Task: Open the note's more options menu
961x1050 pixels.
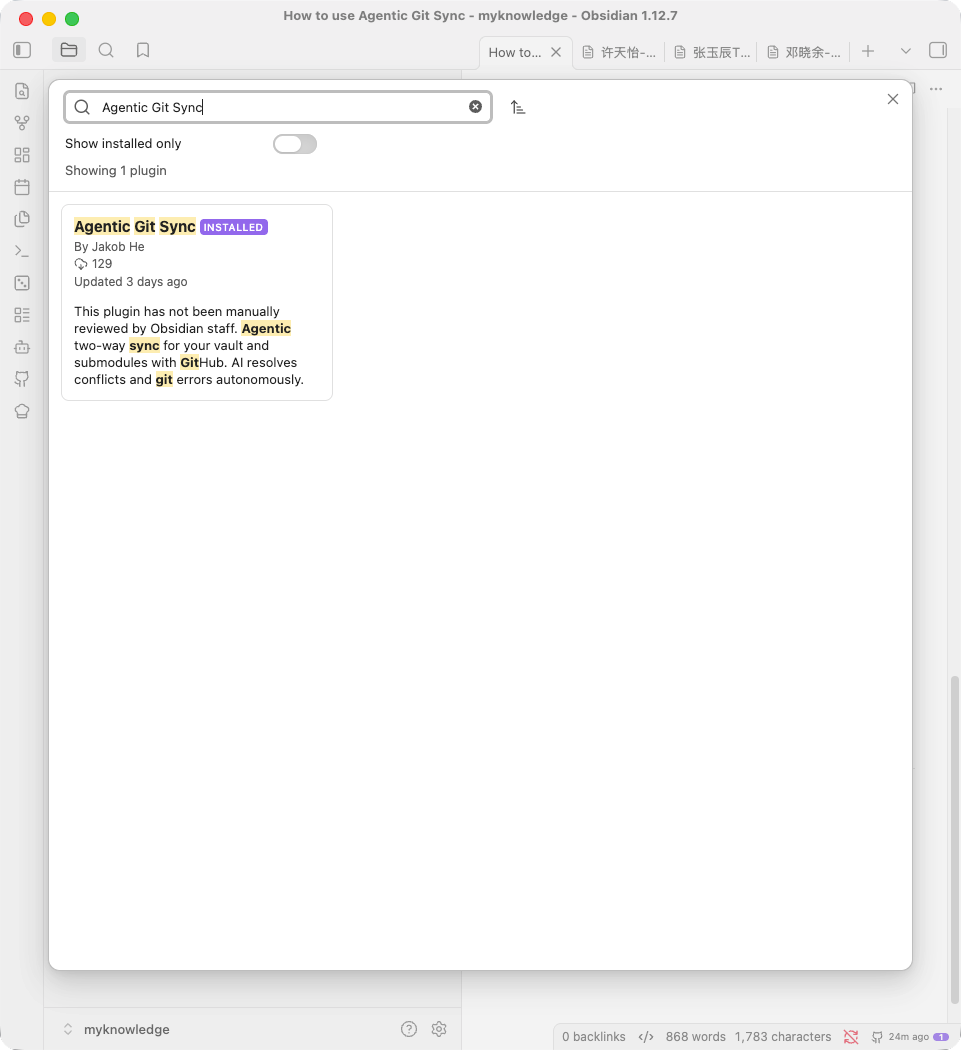Action: pyautogui.click(x=936, y=88)
